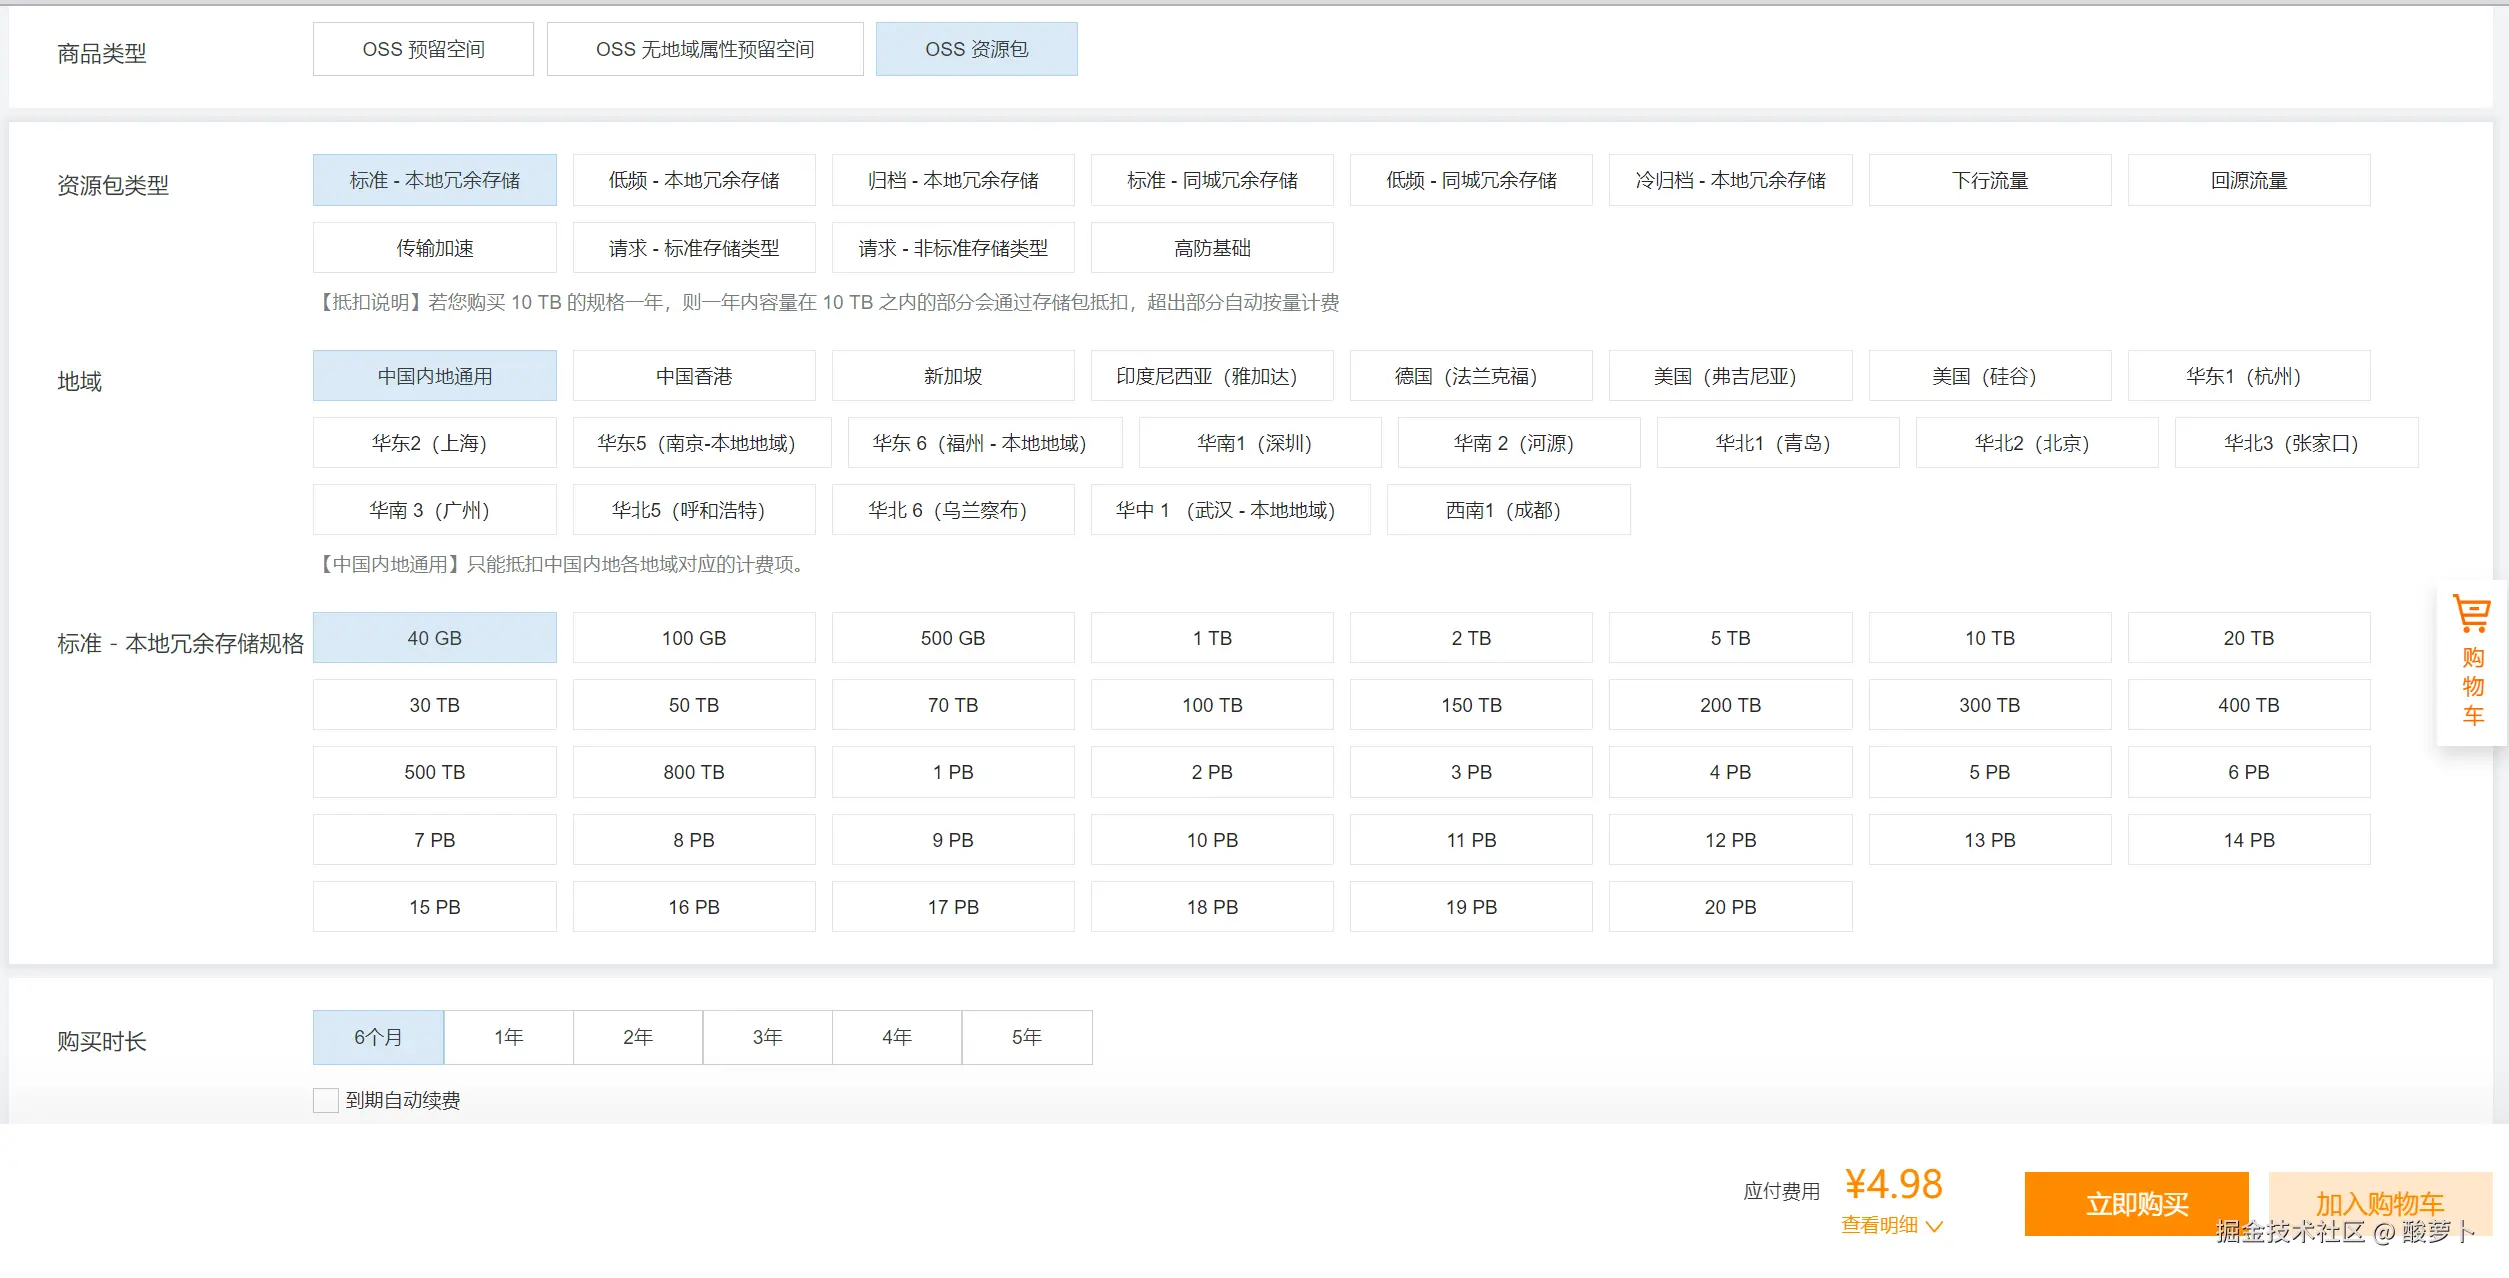Choose the 下行流量 resource package type
The width and height of the screenshot is (2509, 1278).
click(x=1989, y=180)
